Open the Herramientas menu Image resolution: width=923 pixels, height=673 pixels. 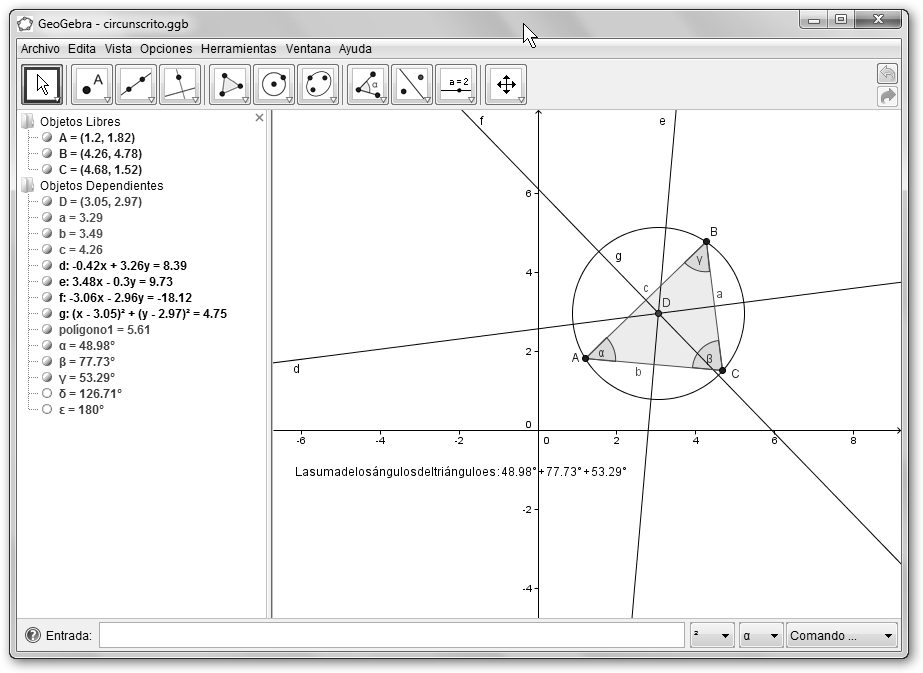pyautogui.click(x=238, y=48)
